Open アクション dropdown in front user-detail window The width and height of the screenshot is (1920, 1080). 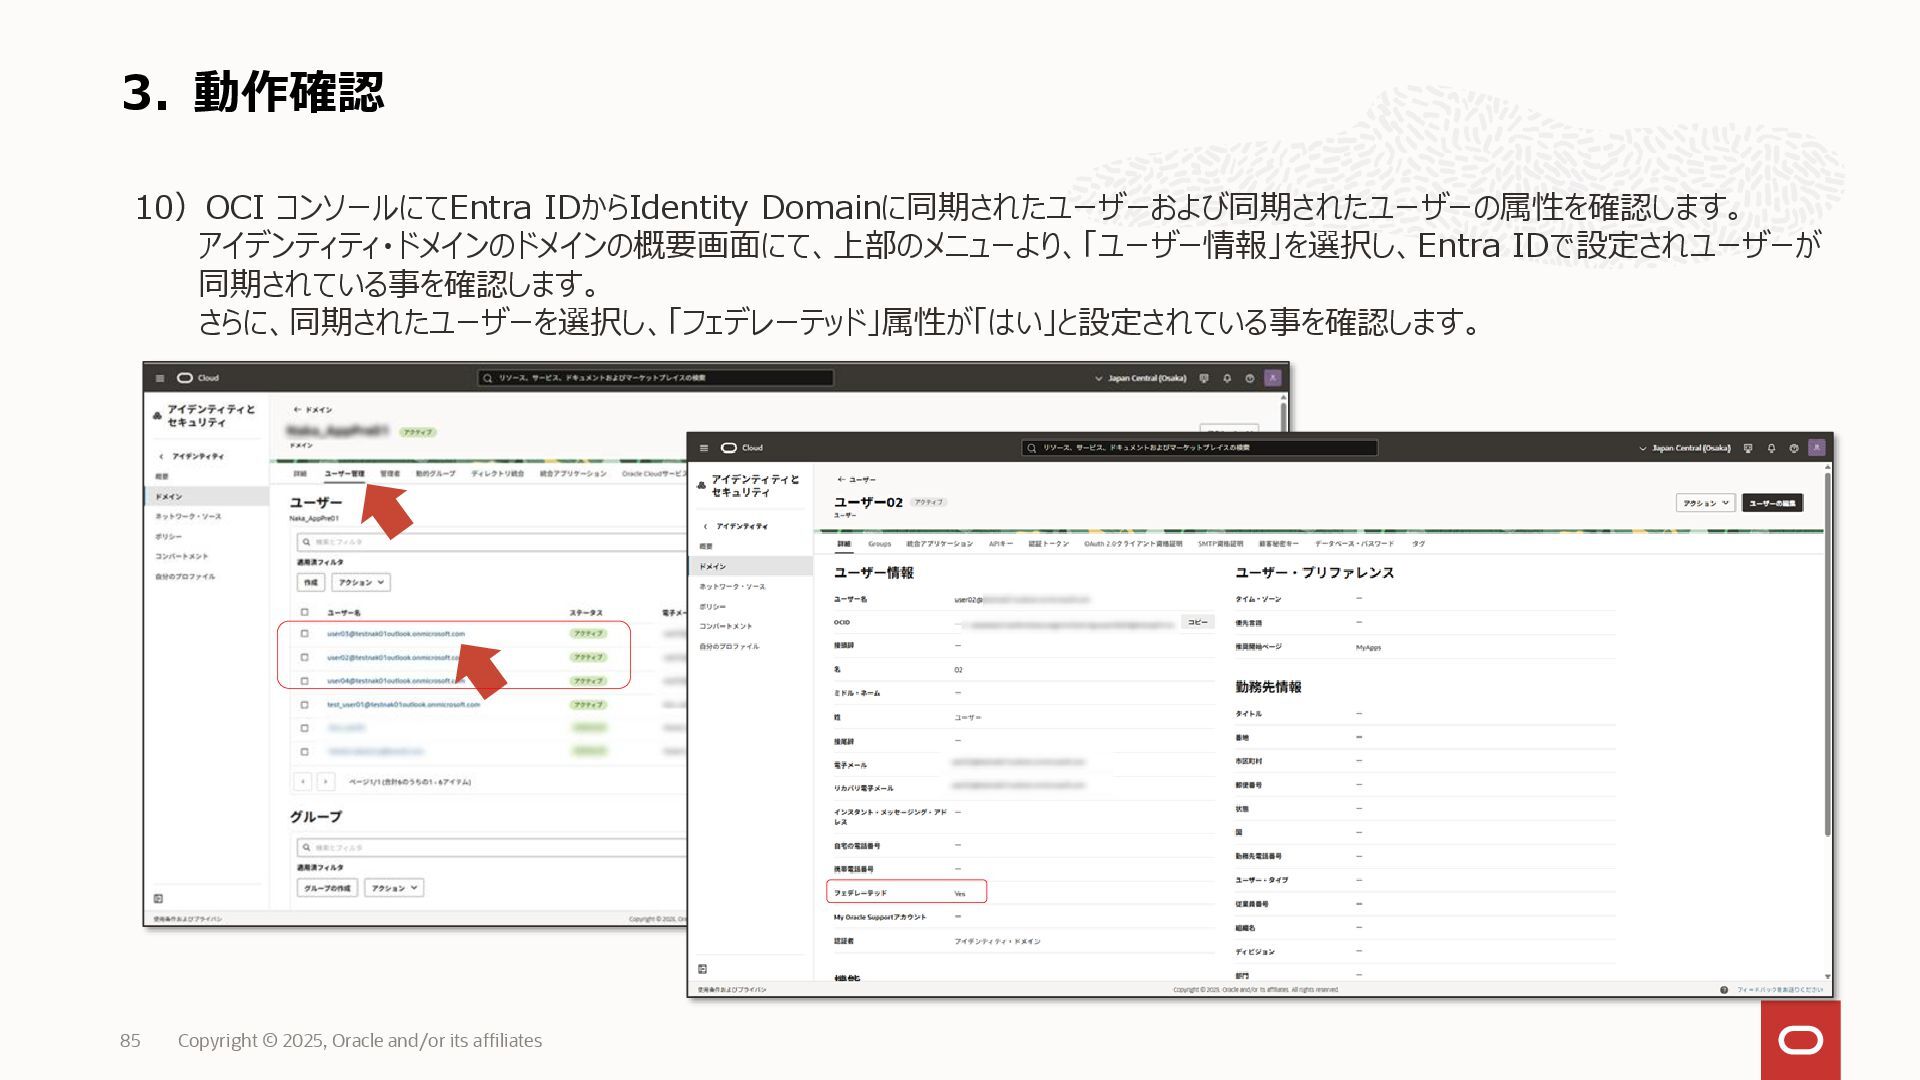coord(1705,503)
